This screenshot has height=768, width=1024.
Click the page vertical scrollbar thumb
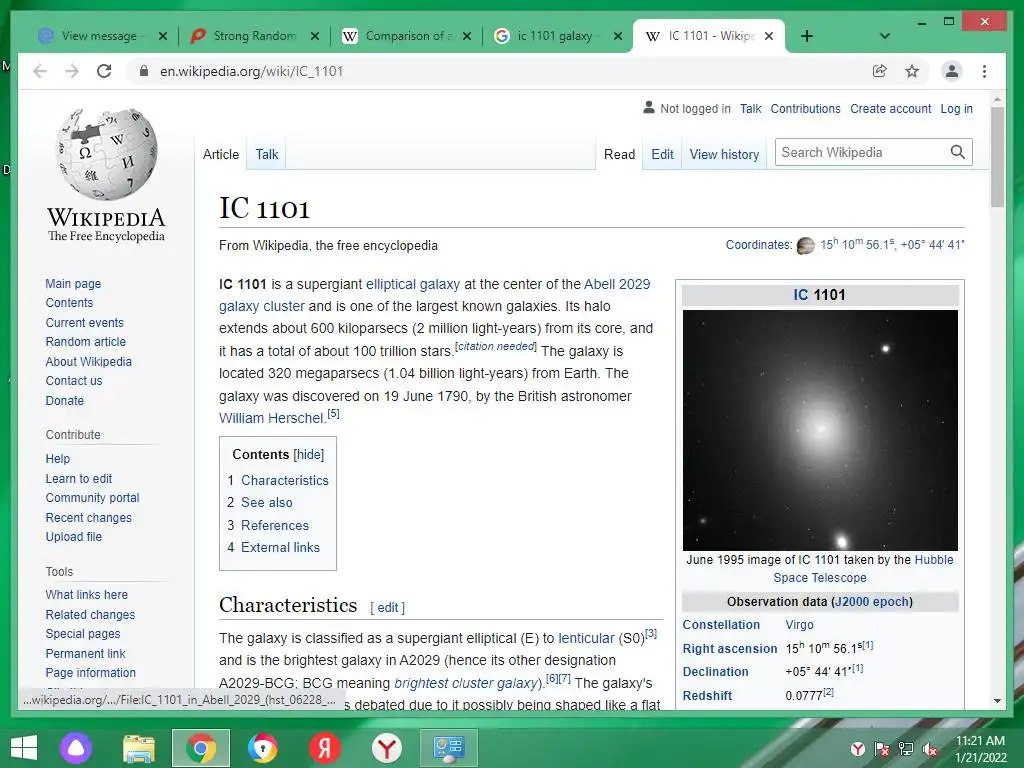pos(997,157)
